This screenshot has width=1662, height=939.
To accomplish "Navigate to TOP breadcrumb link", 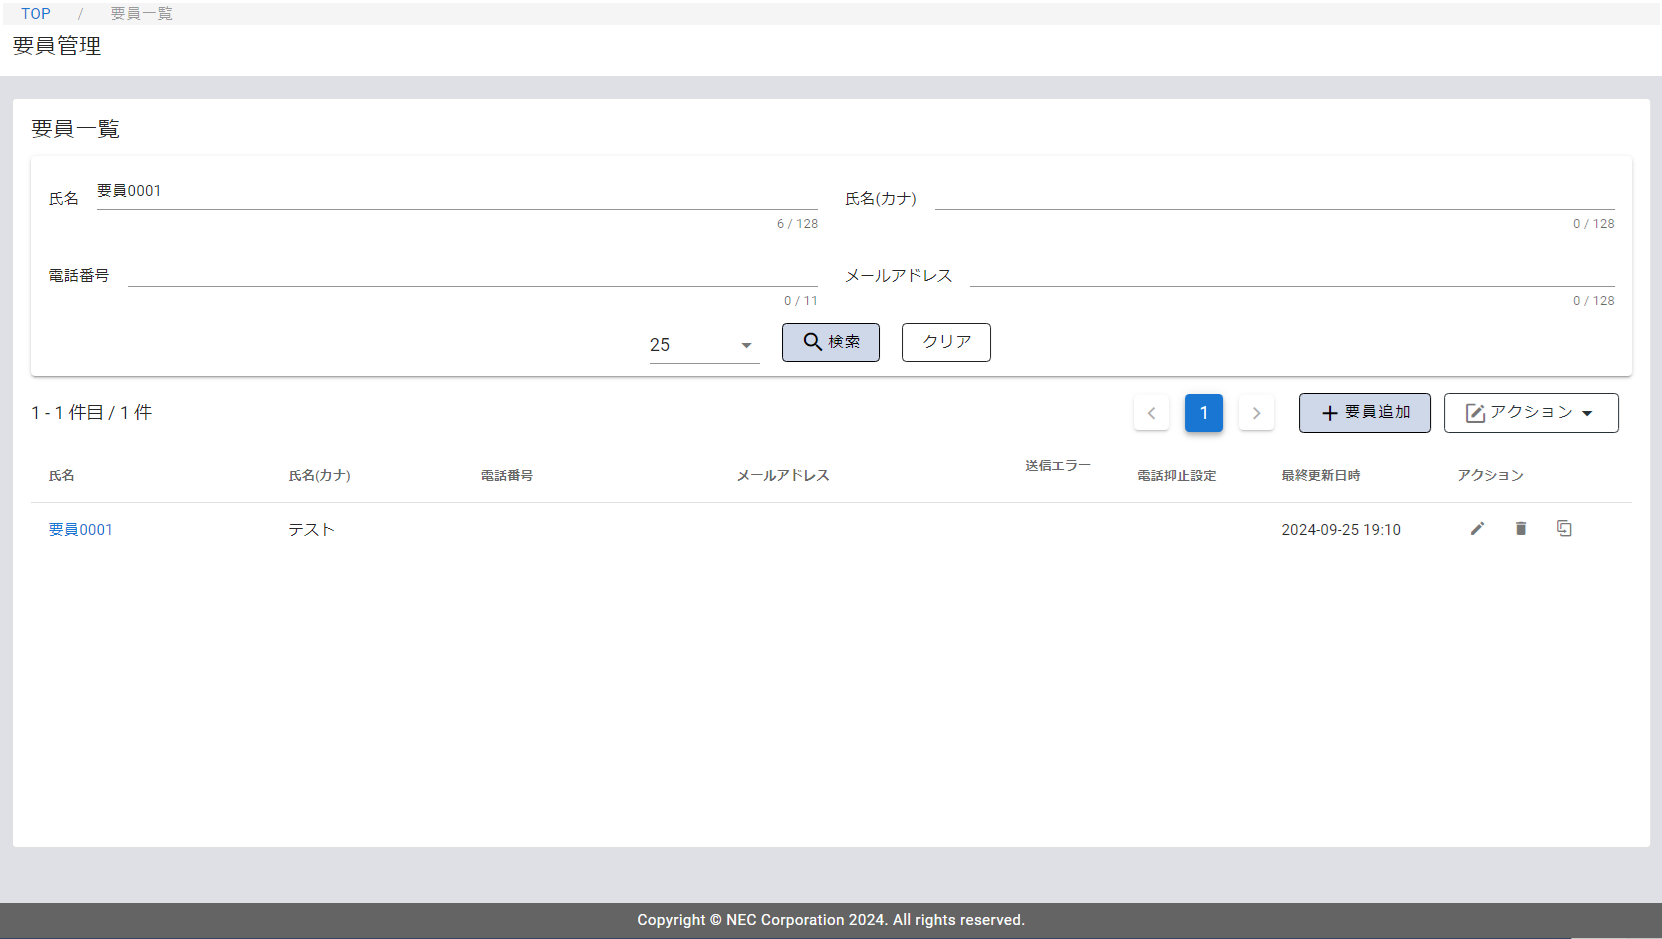I will tap(36, 14).
